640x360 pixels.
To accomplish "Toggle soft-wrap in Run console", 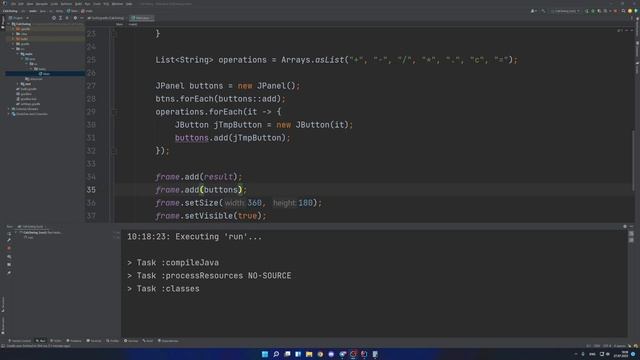I will tap(631, 234).
